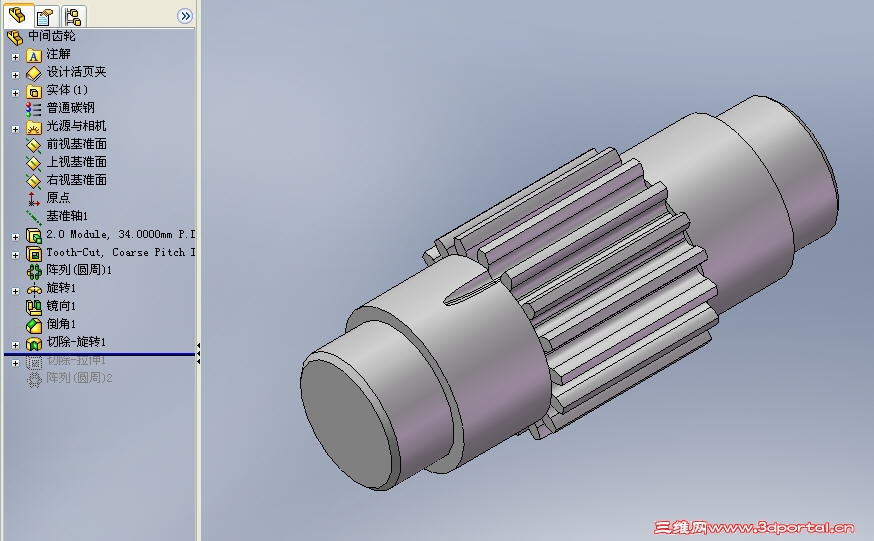The width and height of the screenshot is (874, 541).
Task: Expand the Tooth-Cut feature node
Action: [x=16, y=255]
